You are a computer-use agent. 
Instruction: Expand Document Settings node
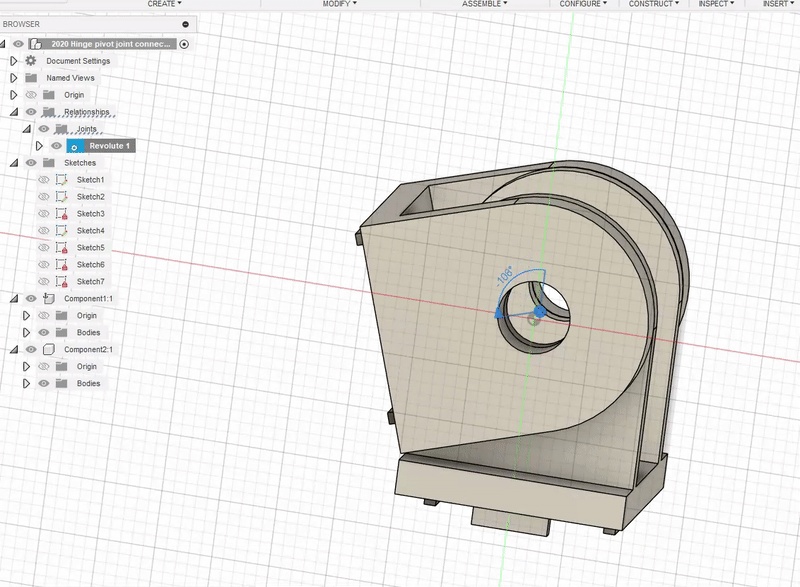tap(14, 61)
